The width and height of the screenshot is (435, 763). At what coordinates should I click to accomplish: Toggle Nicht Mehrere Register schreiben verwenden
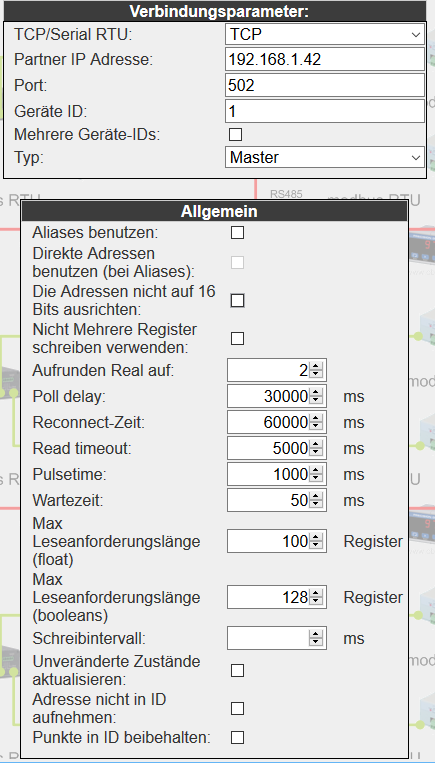pos(237,339)
